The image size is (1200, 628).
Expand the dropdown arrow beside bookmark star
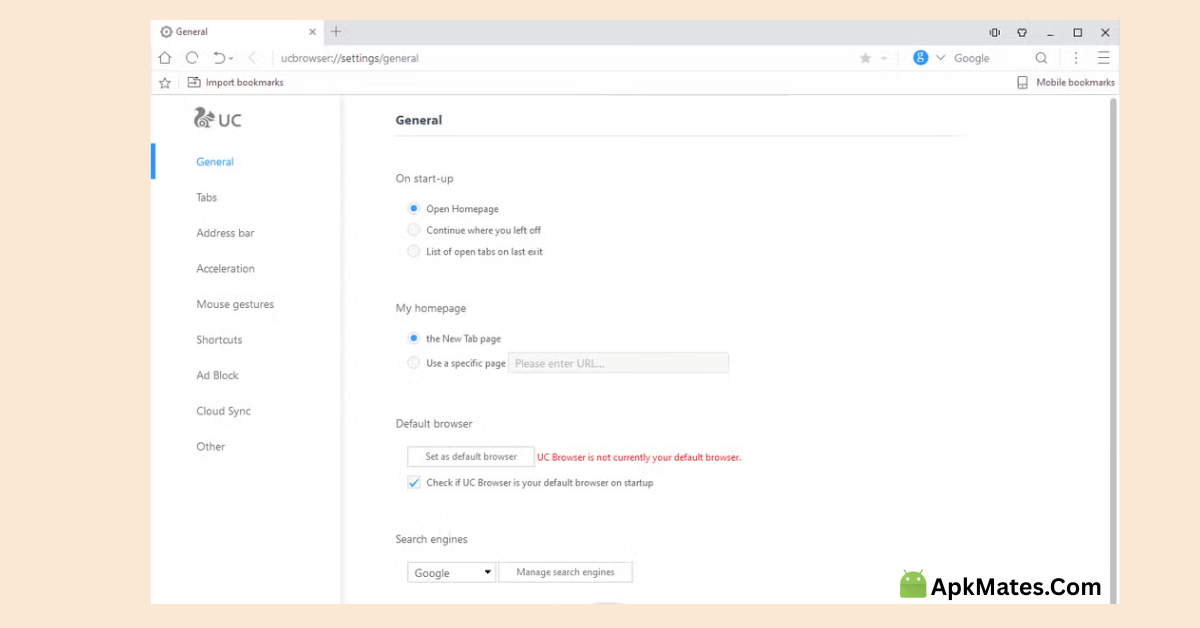pyautogui.click(x=884, y=59)
